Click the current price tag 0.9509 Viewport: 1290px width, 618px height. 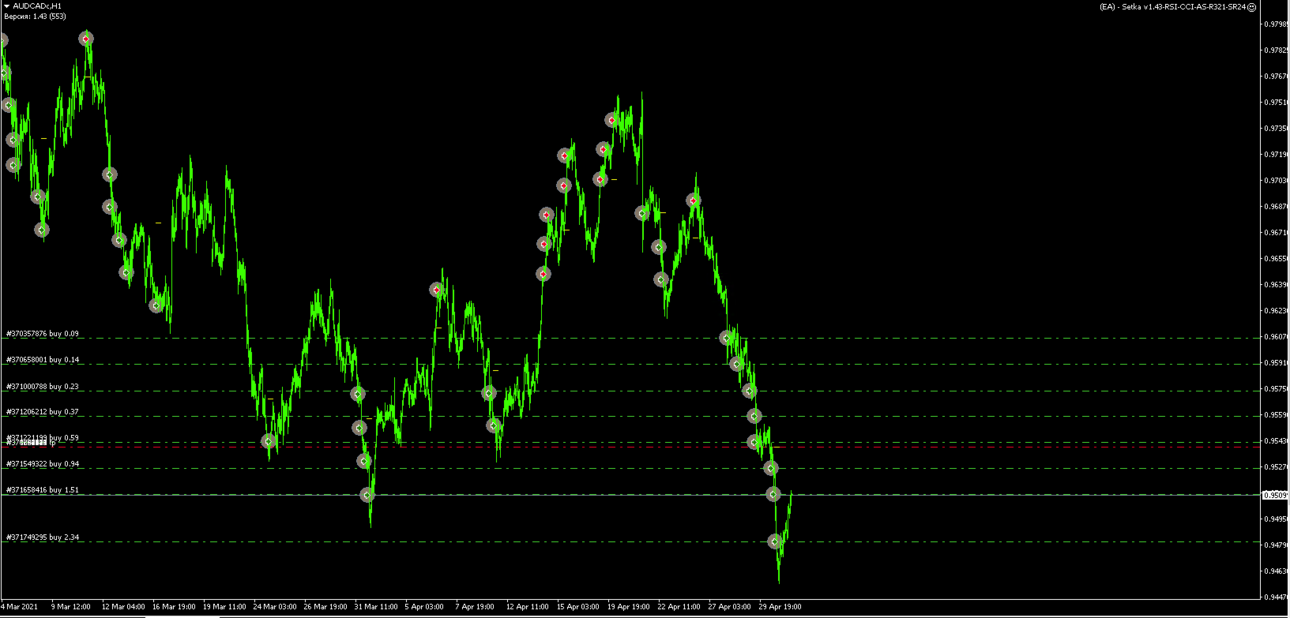[1275, 494]
